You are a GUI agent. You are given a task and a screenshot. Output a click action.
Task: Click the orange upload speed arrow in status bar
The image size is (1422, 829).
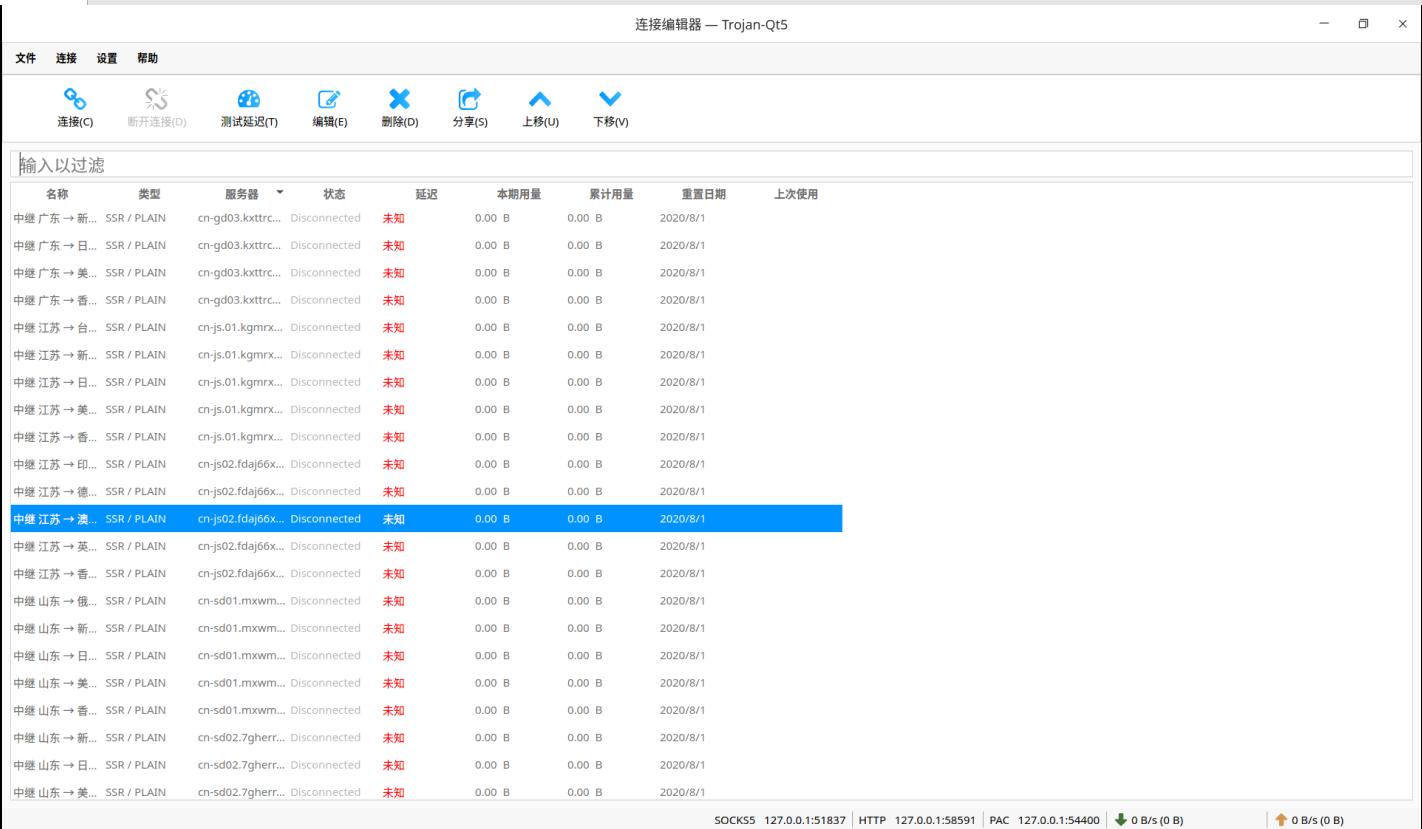pos(1281,820)
